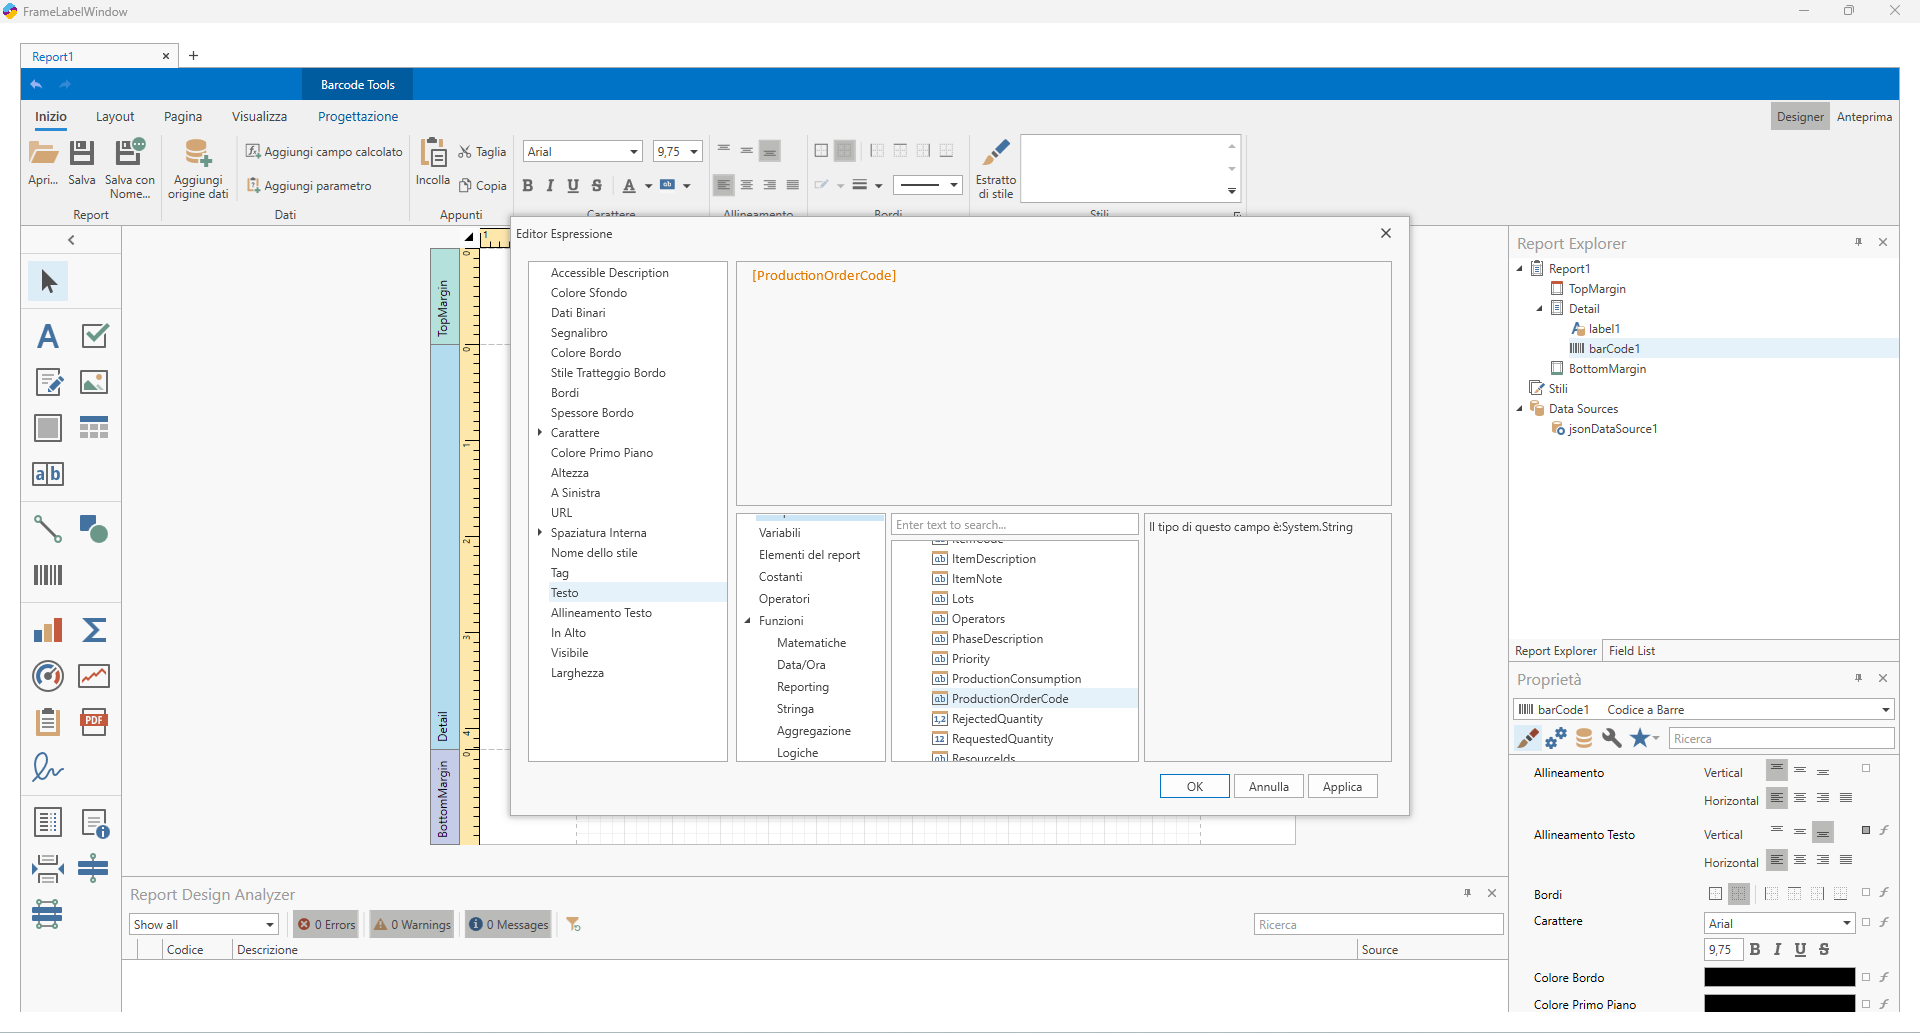The image size is (1920, 1033).
Task: Open the Layout ribbon tab
Action: click(115, 117)
